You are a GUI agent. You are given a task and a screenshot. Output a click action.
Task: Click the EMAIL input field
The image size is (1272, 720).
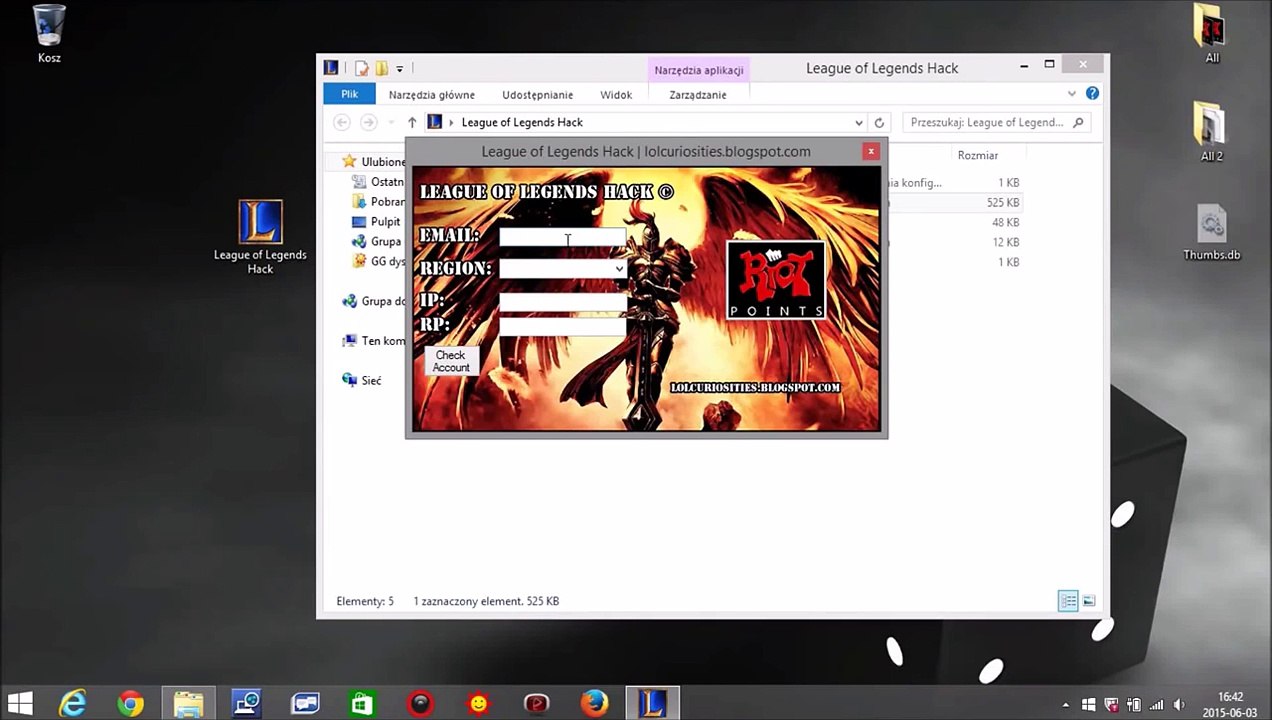[x=562, y=236]
